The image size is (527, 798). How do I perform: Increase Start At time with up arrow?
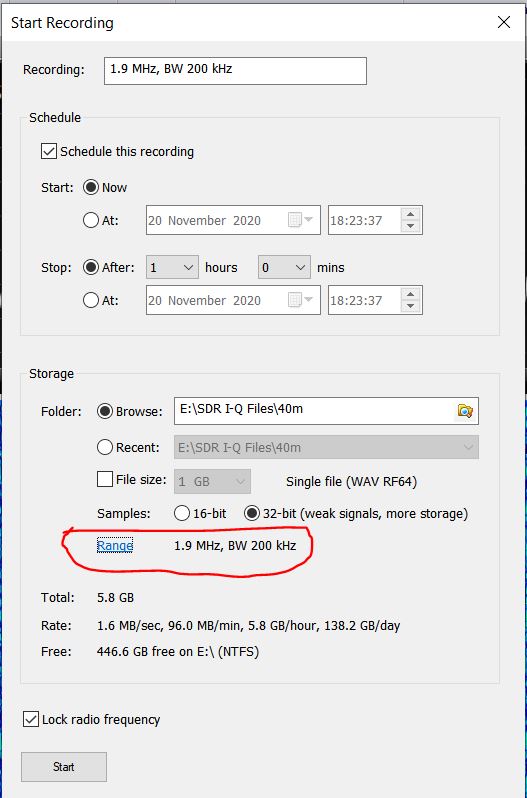pyautogui.click(x=411, y=214)
